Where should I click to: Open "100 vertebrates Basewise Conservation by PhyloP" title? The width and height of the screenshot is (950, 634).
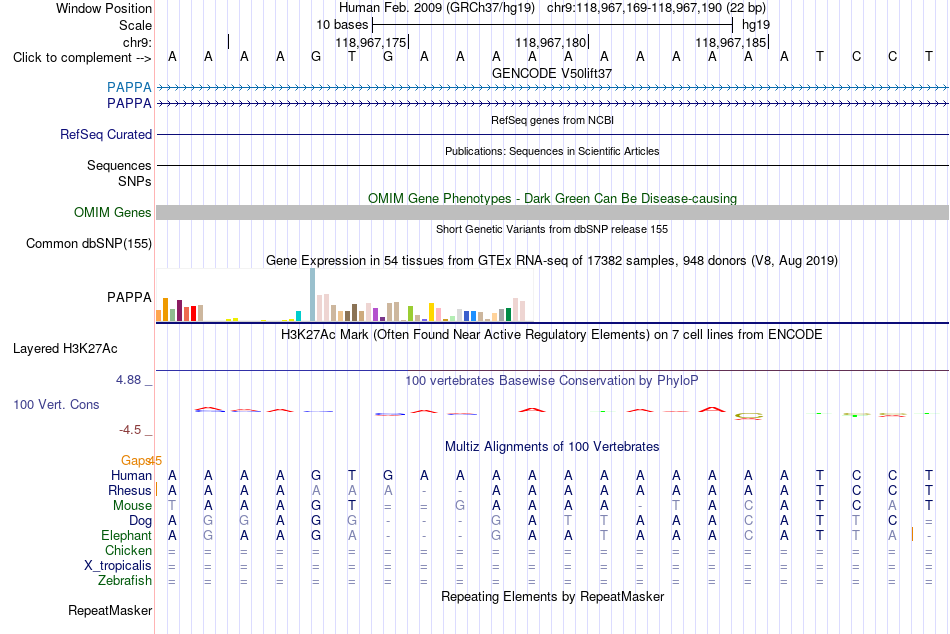coord(552,381)
